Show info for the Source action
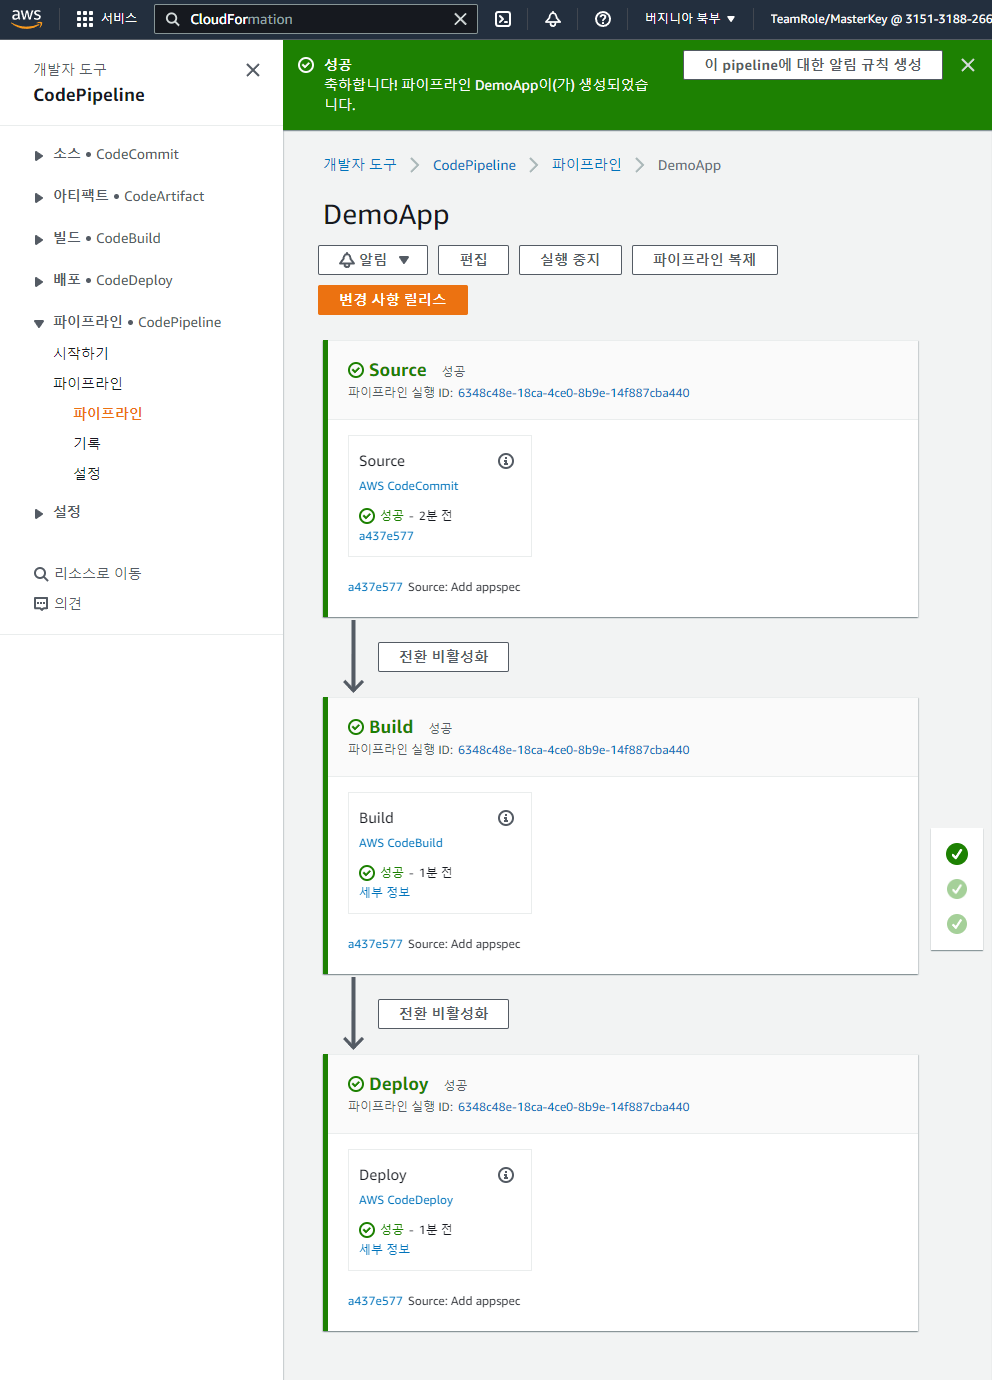Image resolution: width=992 pixels, height=1380 pixels. (506, 461)
